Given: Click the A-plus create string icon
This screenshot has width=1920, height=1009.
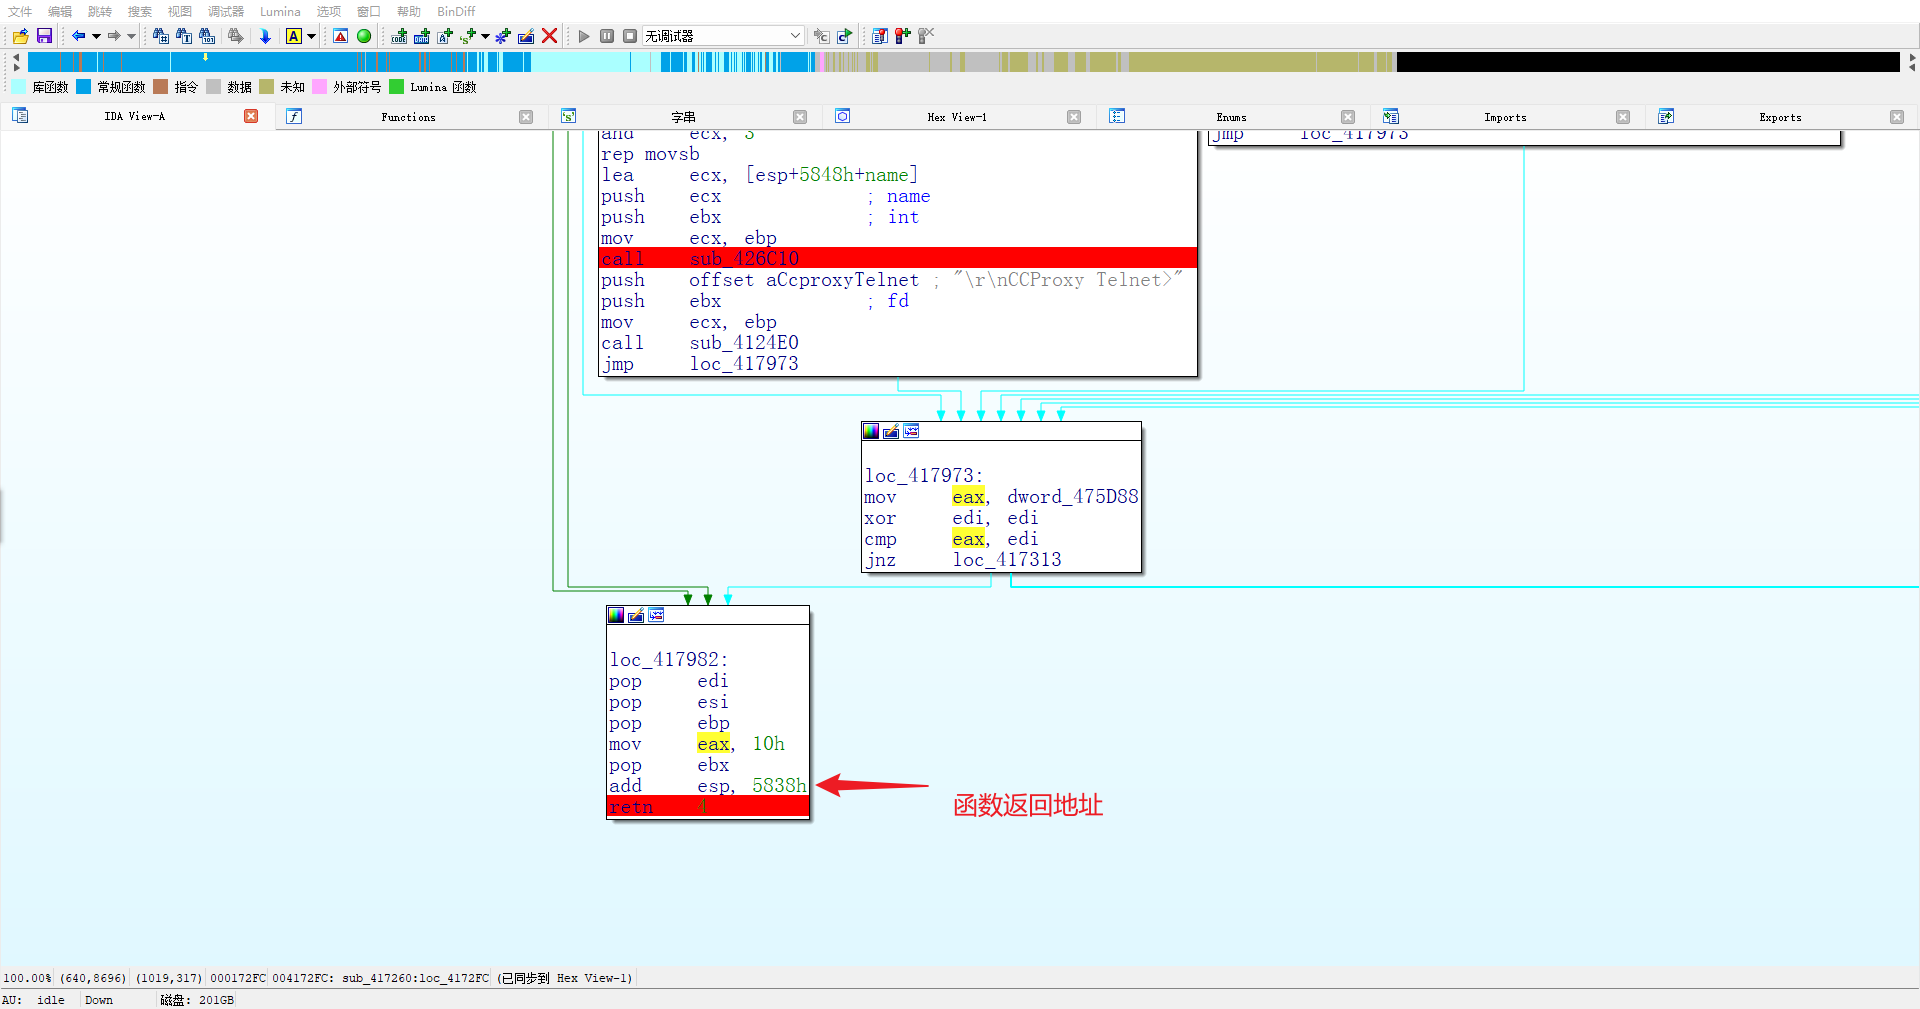Looking at the screenshot, I should coord(445,36).
